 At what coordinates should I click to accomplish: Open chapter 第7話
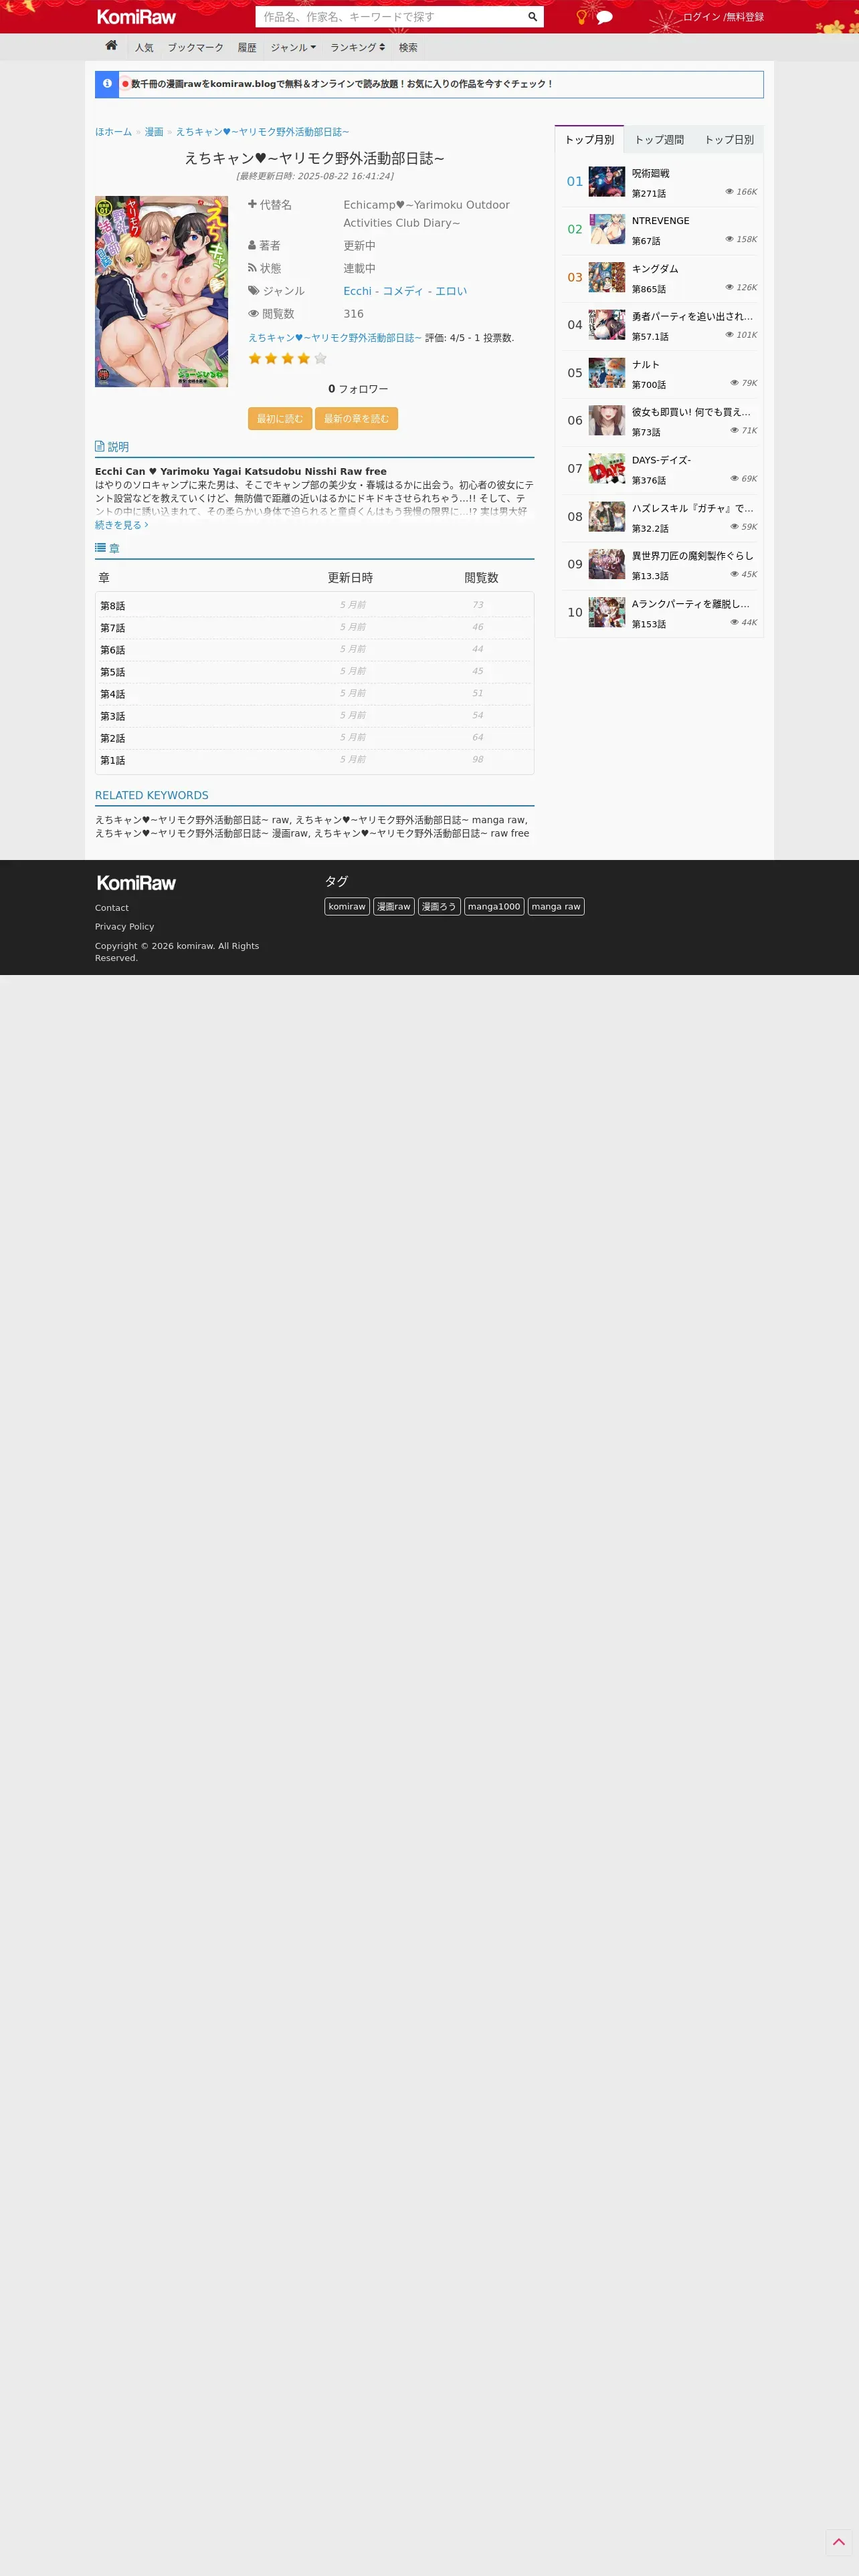tap(113, 628)
